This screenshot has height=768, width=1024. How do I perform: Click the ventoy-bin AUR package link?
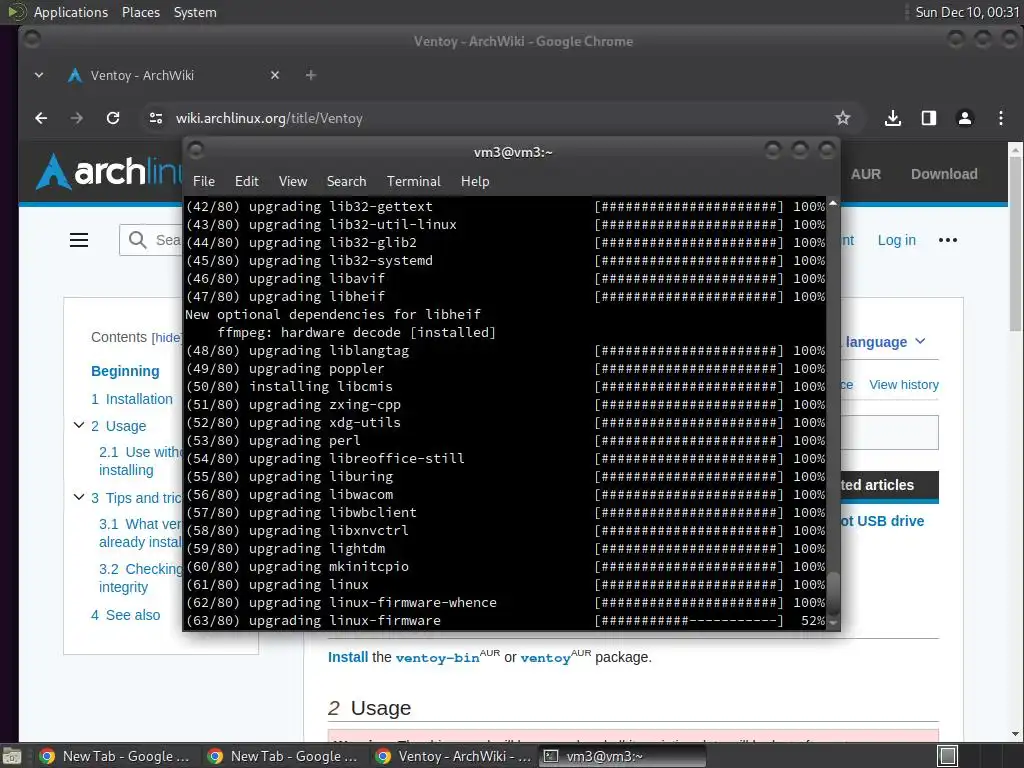click(437, 658)
